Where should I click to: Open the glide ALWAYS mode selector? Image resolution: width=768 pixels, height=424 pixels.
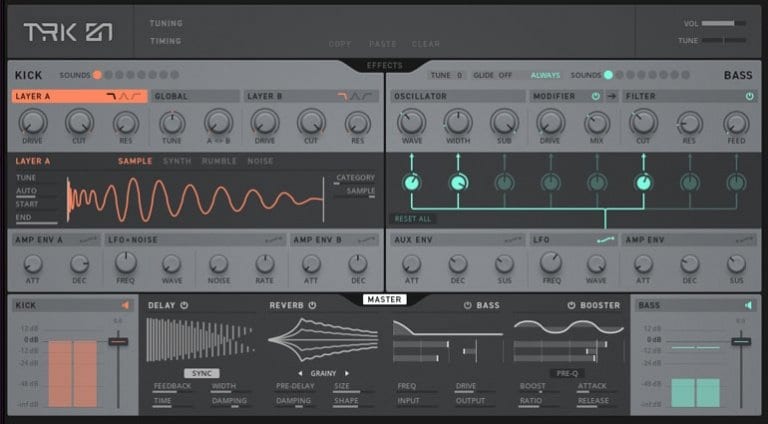click(545, 75)
